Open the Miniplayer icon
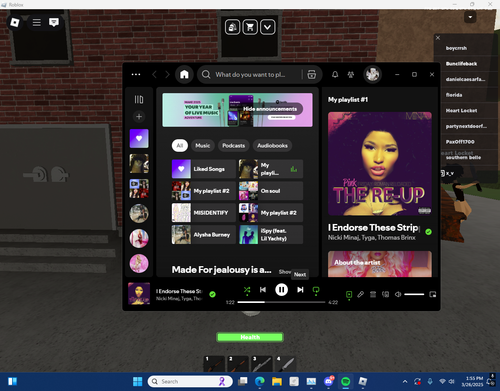This screenshot has width=500, height=391. 433,294
